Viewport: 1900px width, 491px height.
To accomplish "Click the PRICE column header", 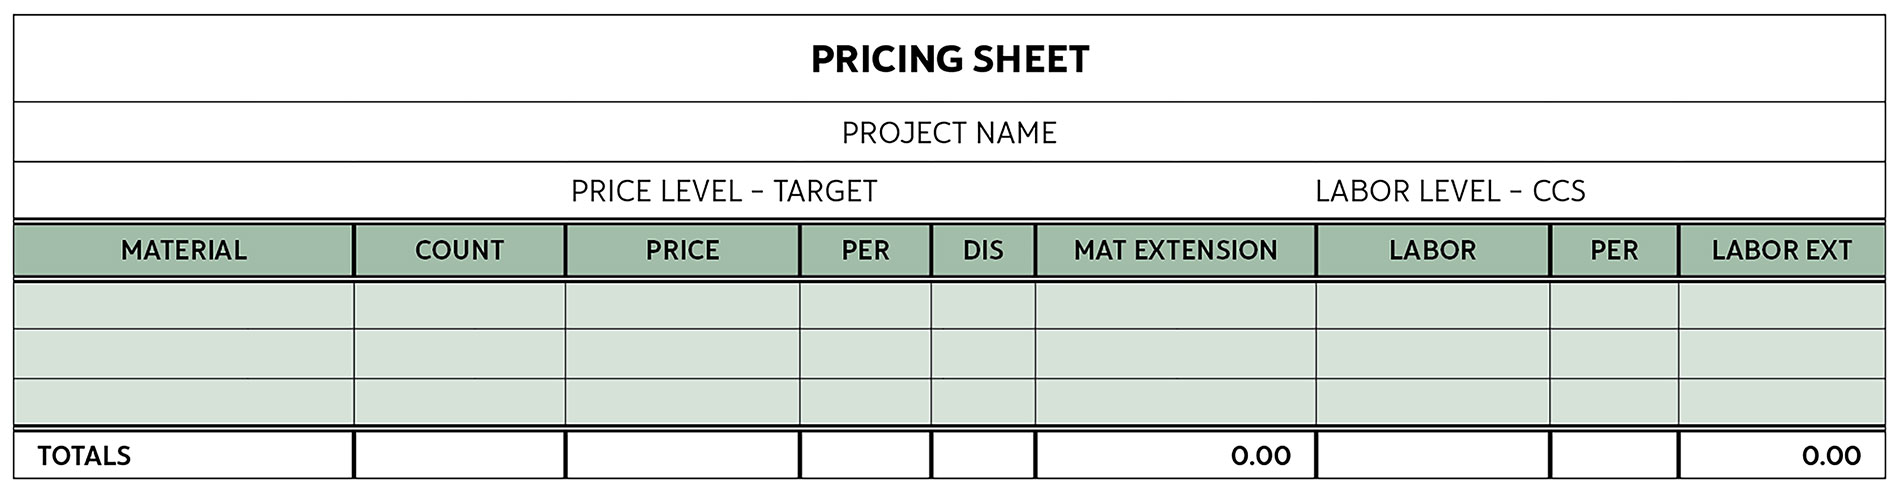I will click(x=682, y=250).
